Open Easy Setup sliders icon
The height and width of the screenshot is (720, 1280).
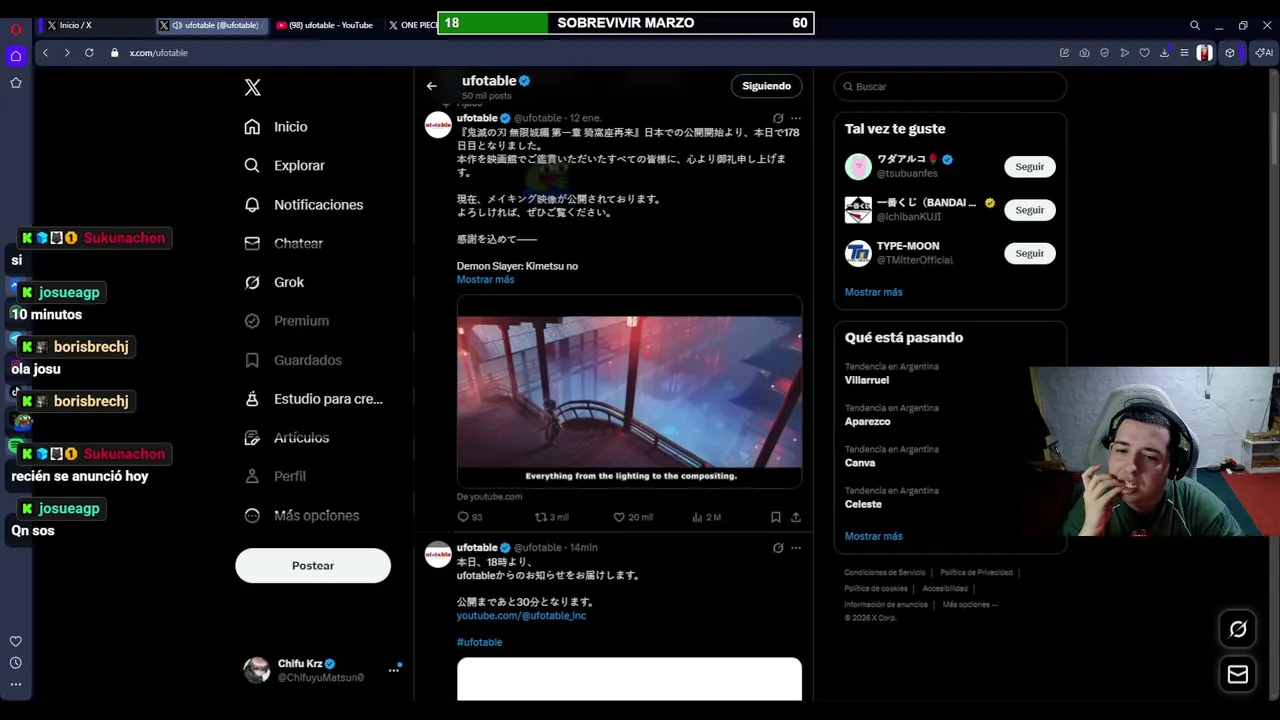point(1184,53)
